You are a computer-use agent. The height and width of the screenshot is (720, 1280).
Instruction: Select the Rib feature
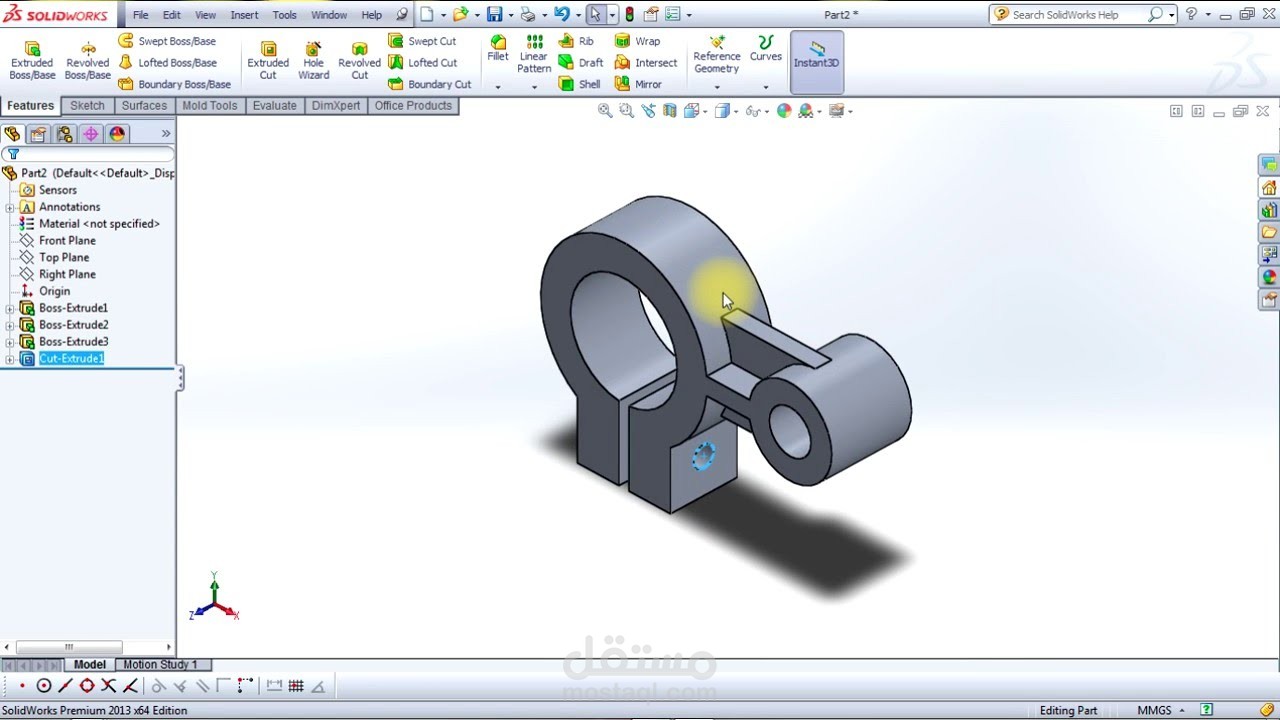576,41
